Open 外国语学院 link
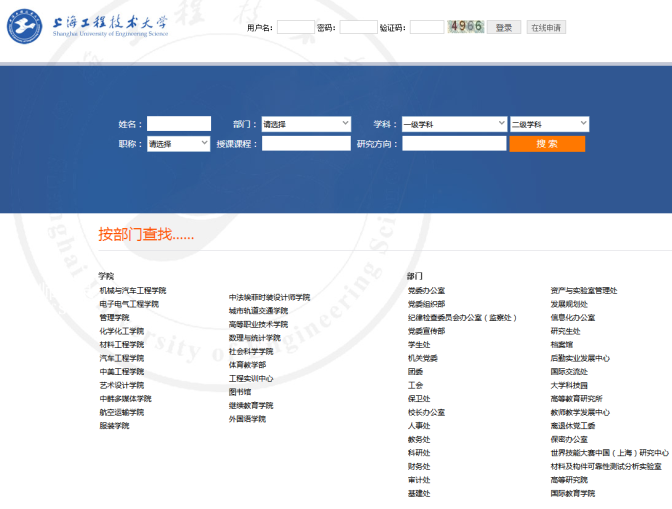 pos(247,419)
